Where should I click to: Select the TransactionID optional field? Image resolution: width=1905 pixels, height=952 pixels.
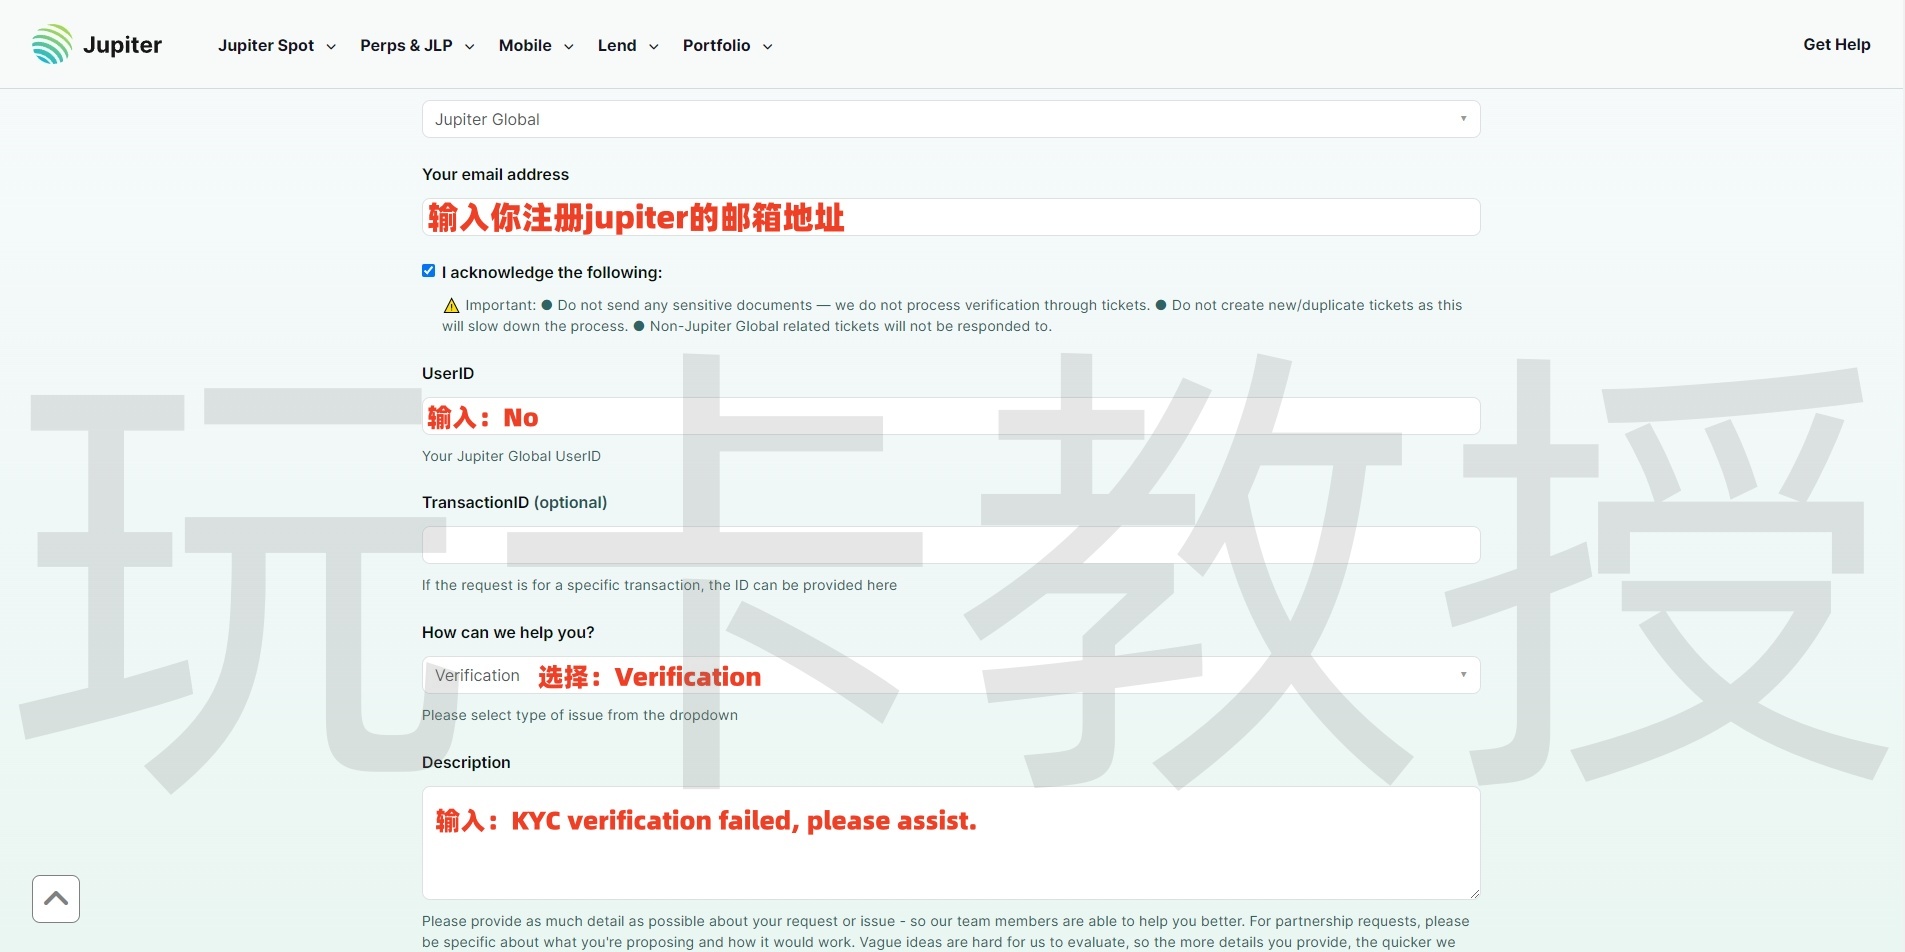[950, 545]
